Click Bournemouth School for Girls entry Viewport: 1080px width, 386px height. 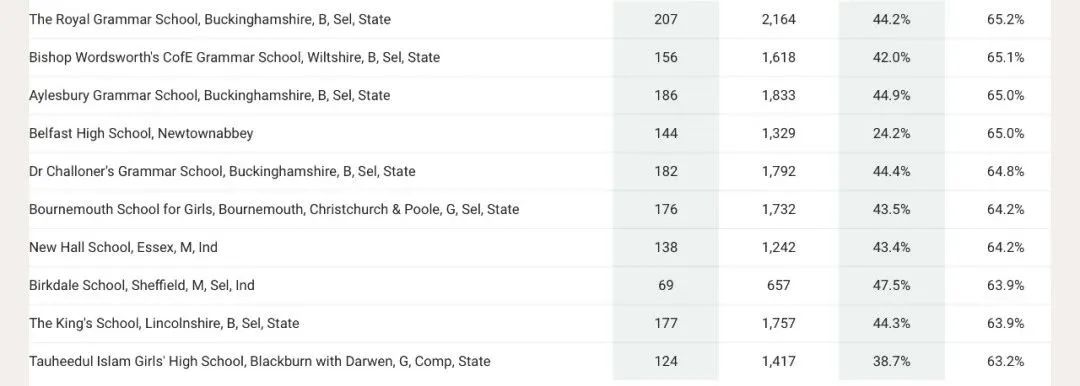274,209
